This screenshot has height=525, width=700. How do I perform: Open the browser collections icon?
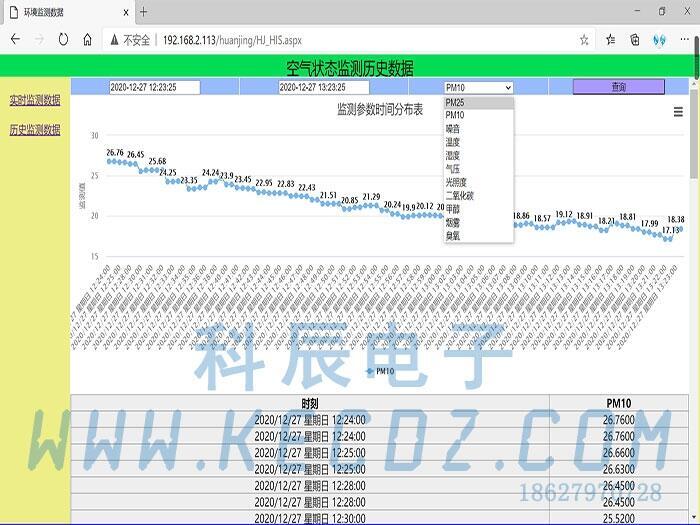(634, 40)
